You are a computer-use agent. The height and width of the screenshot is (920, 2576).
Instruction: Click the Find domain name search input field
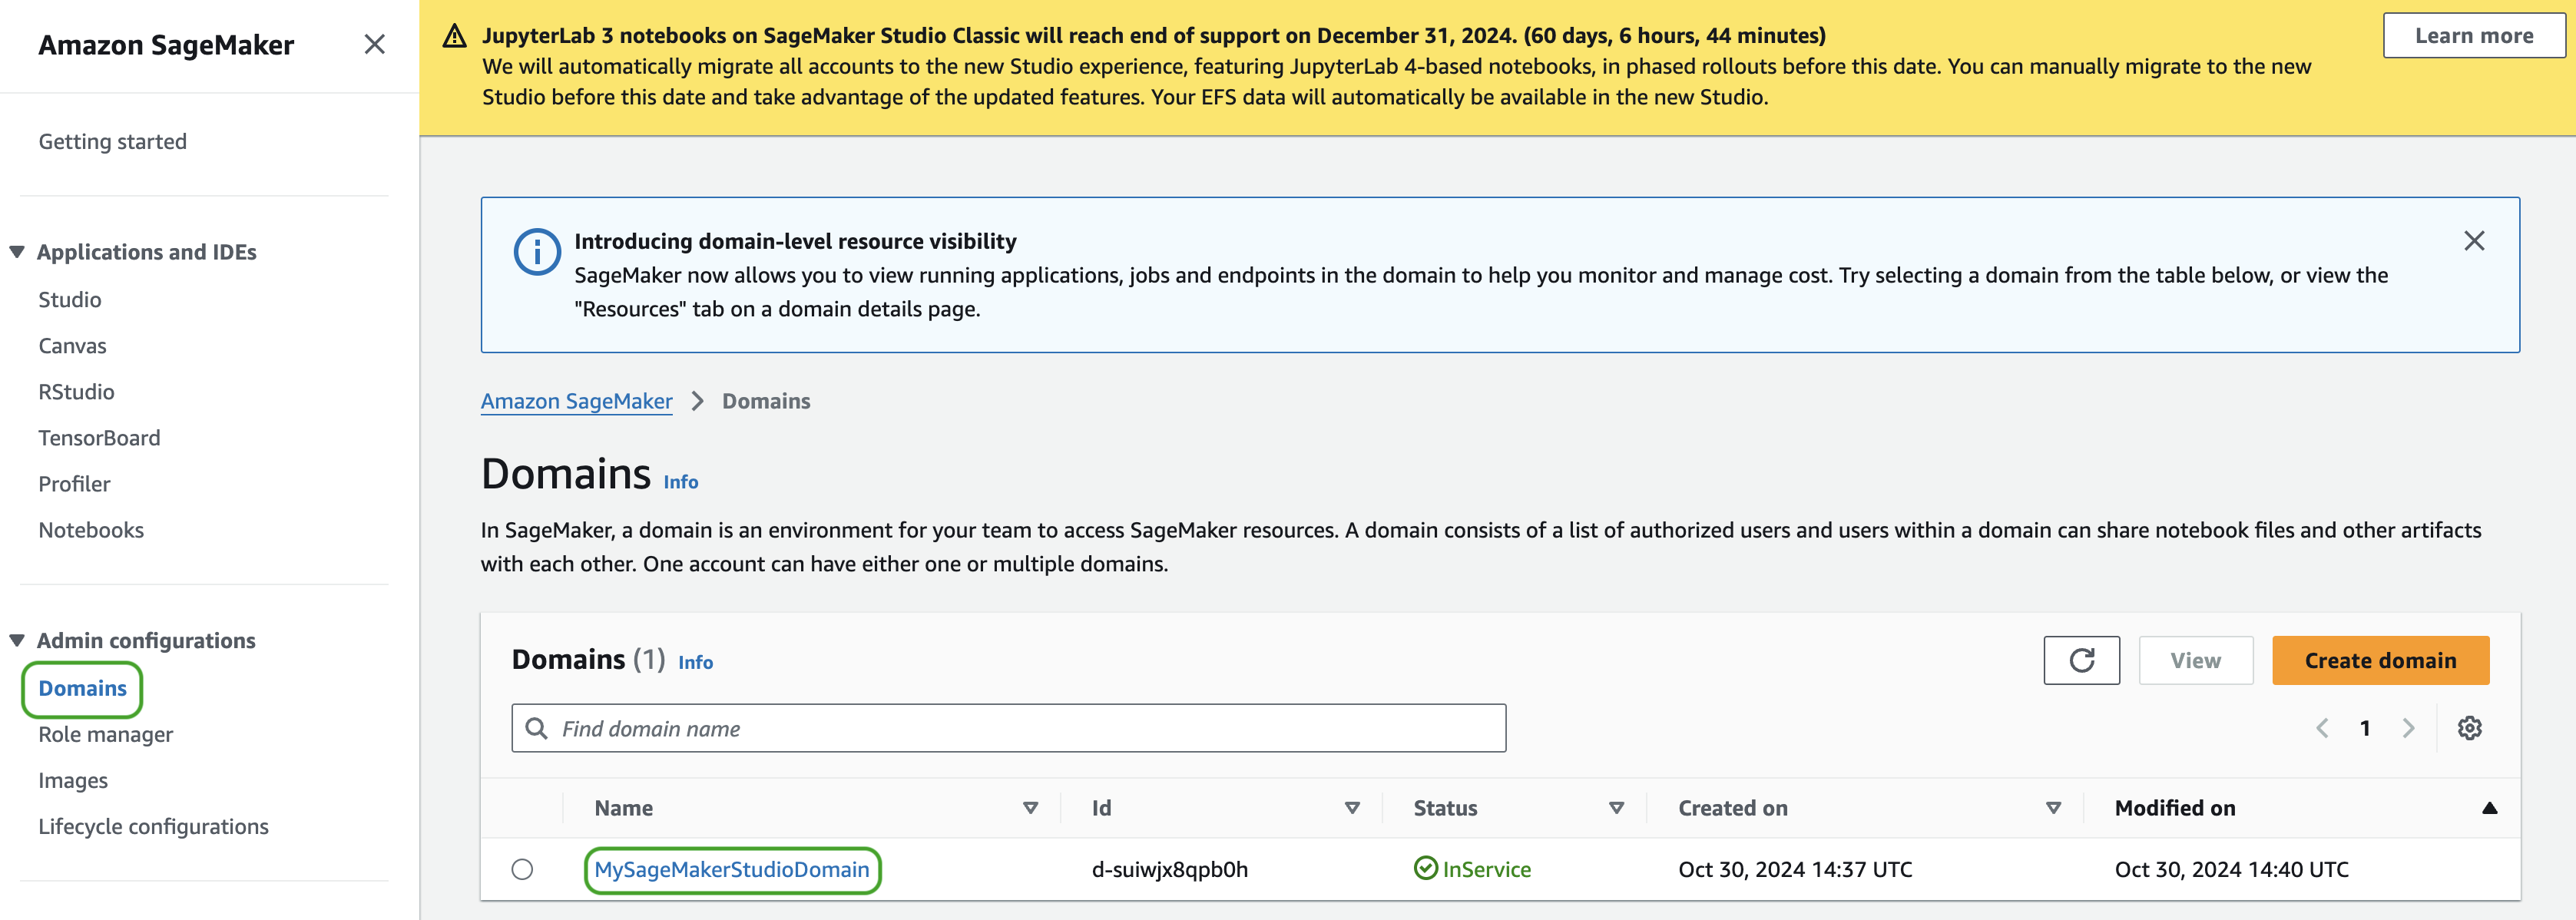[x=1007, y=728]
